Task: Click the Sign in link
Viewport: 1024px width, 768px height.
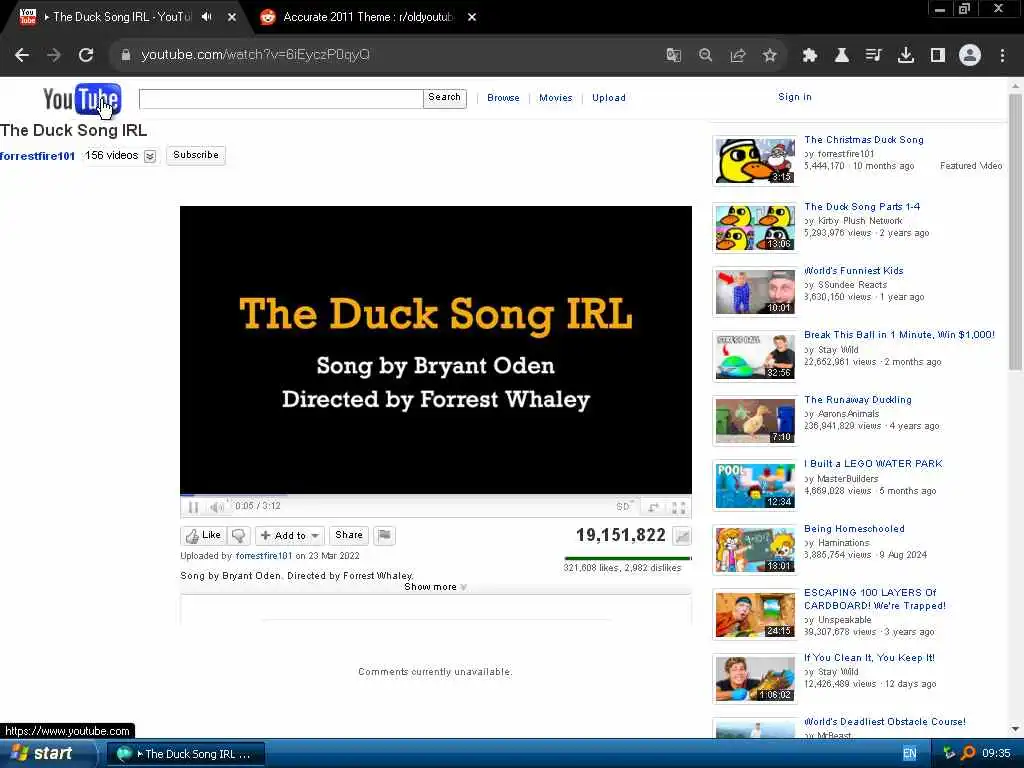Action: click(795, 97)
